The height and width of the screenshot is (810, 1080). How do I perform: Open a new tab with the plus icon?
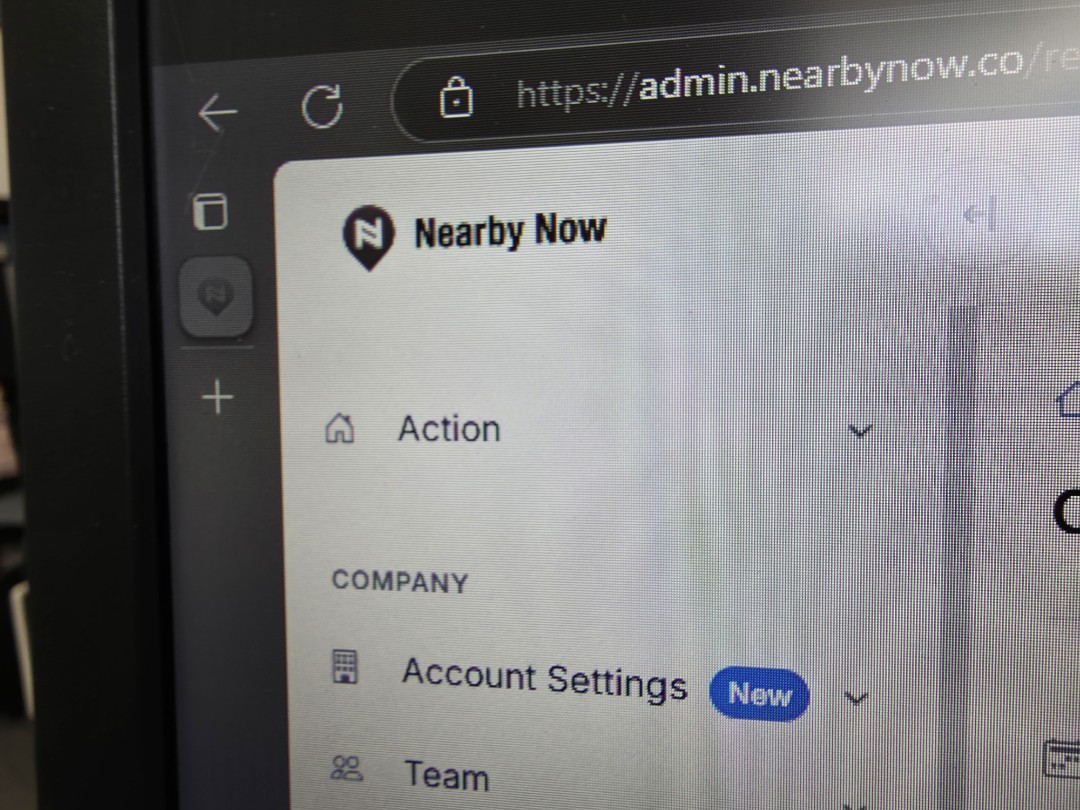[218, 397]
